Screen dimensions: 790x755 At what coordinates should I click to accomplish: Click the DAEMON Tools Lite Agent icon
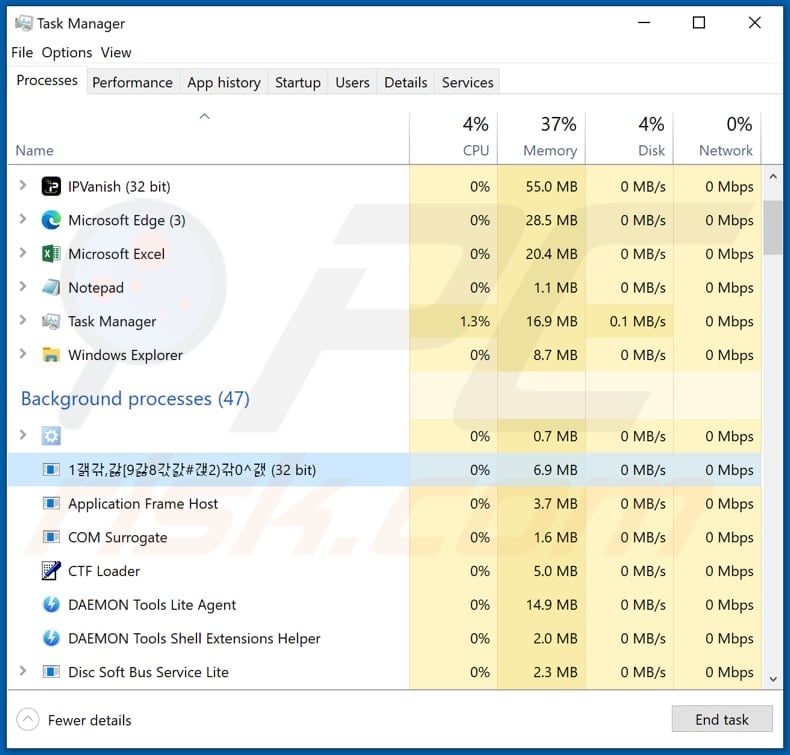click(x=51, y=605)
